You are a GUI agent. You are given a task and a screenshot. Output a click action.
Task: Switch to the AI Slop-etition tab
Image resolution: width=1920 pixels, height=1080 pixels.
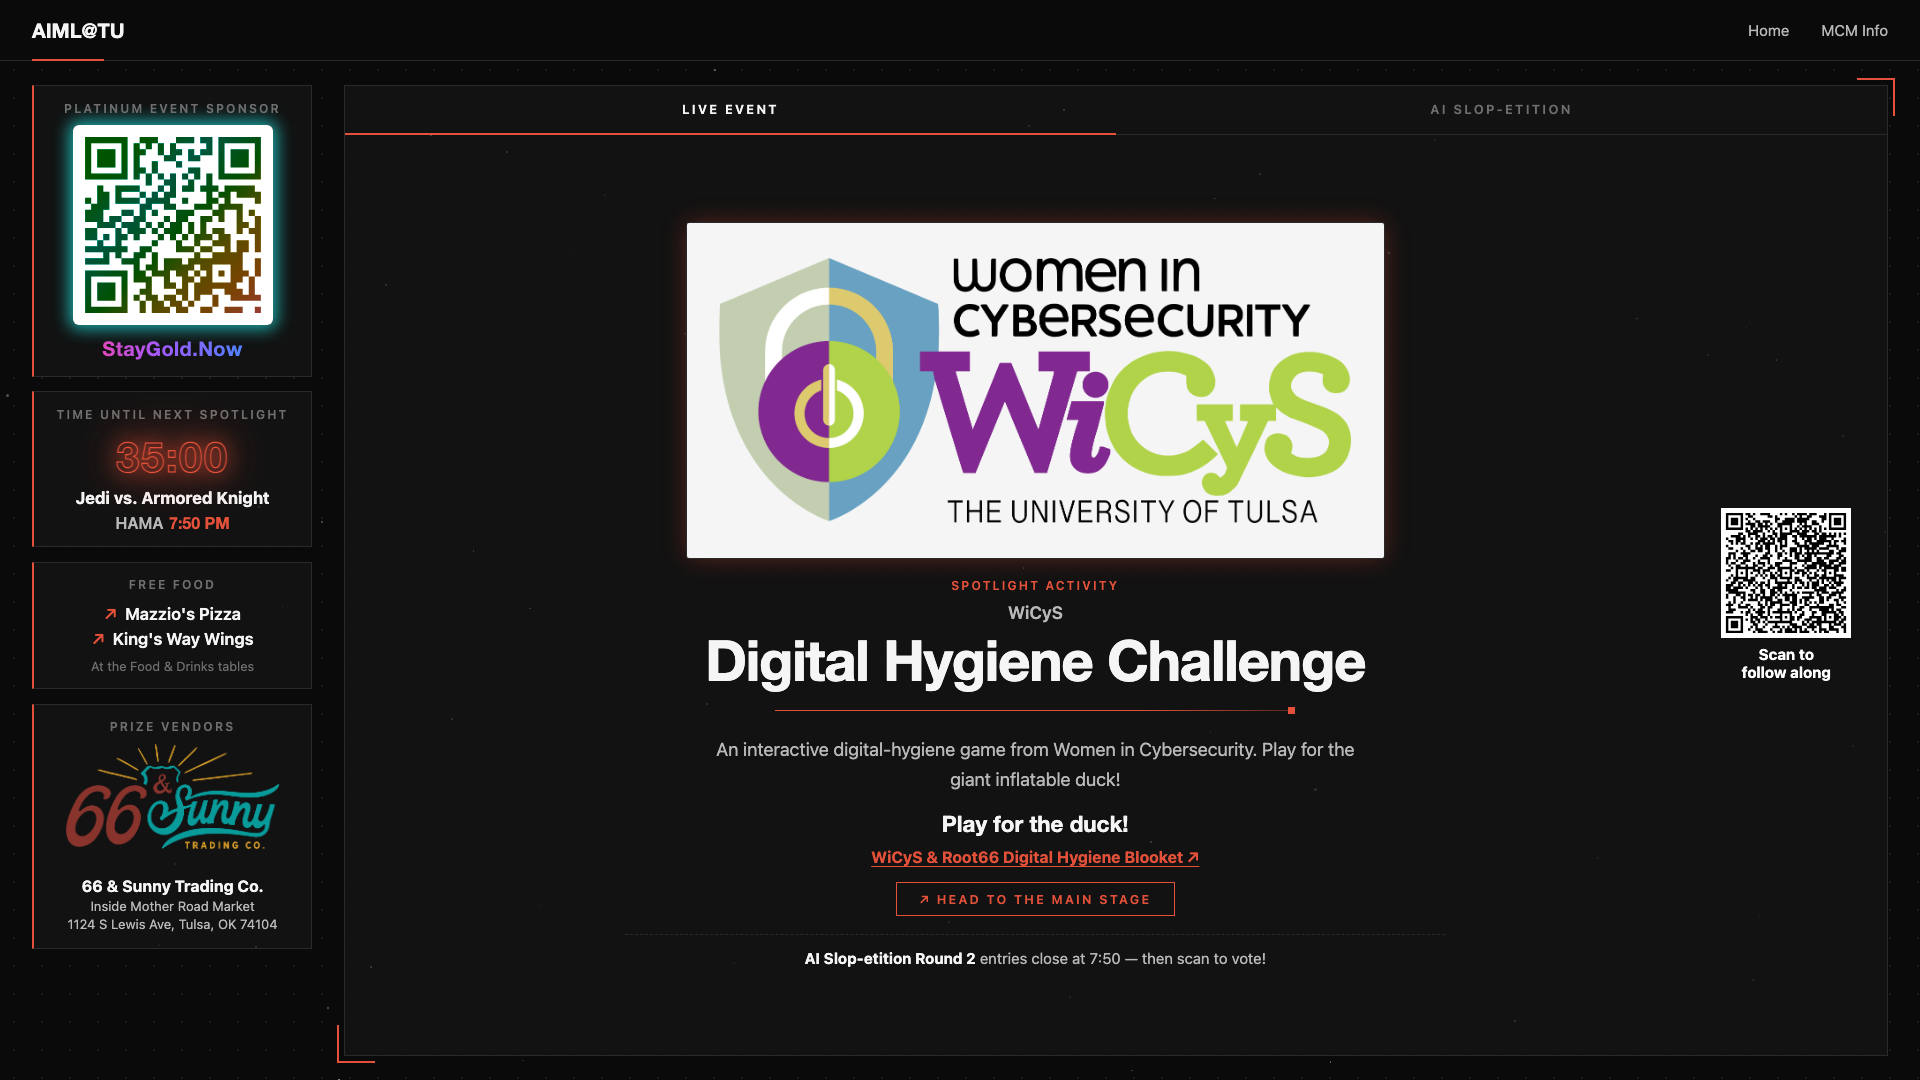1501,110
